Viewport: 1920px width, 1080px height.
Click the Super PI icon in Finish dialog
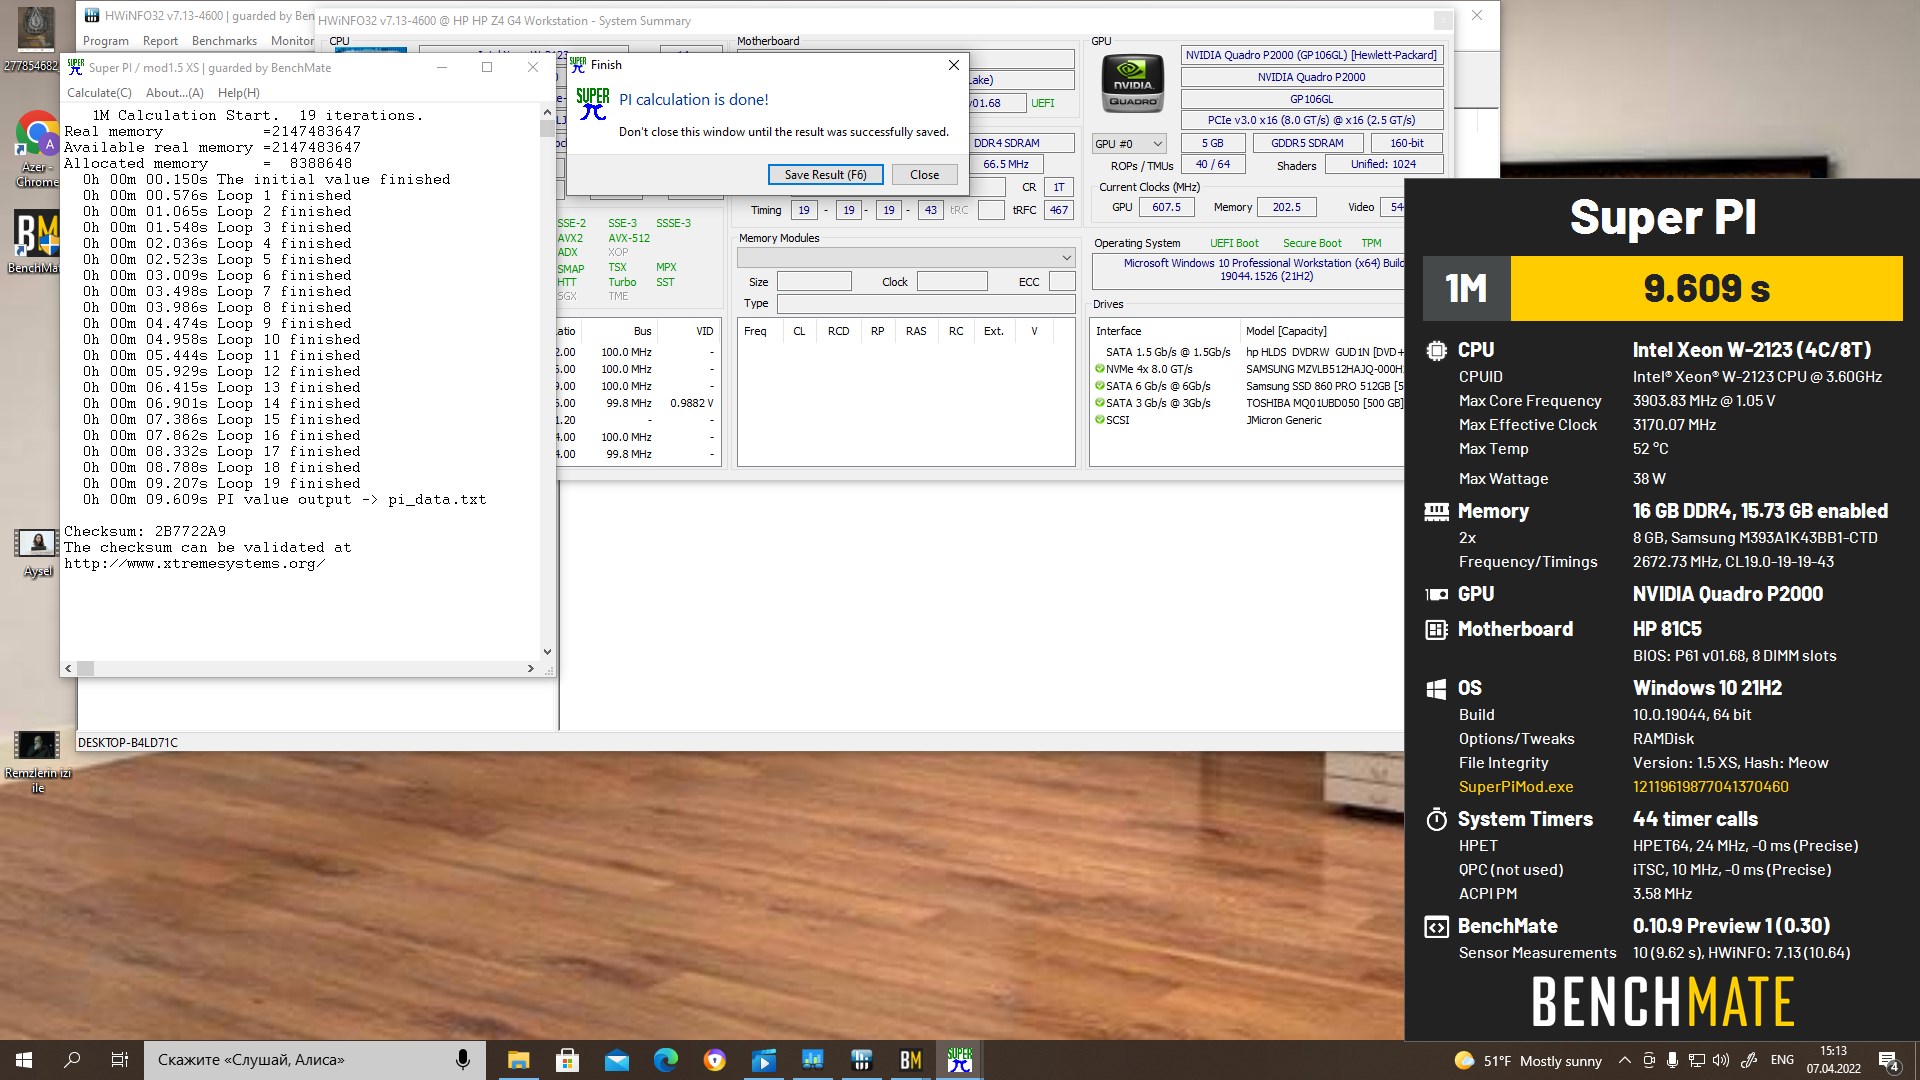(592, 104)
